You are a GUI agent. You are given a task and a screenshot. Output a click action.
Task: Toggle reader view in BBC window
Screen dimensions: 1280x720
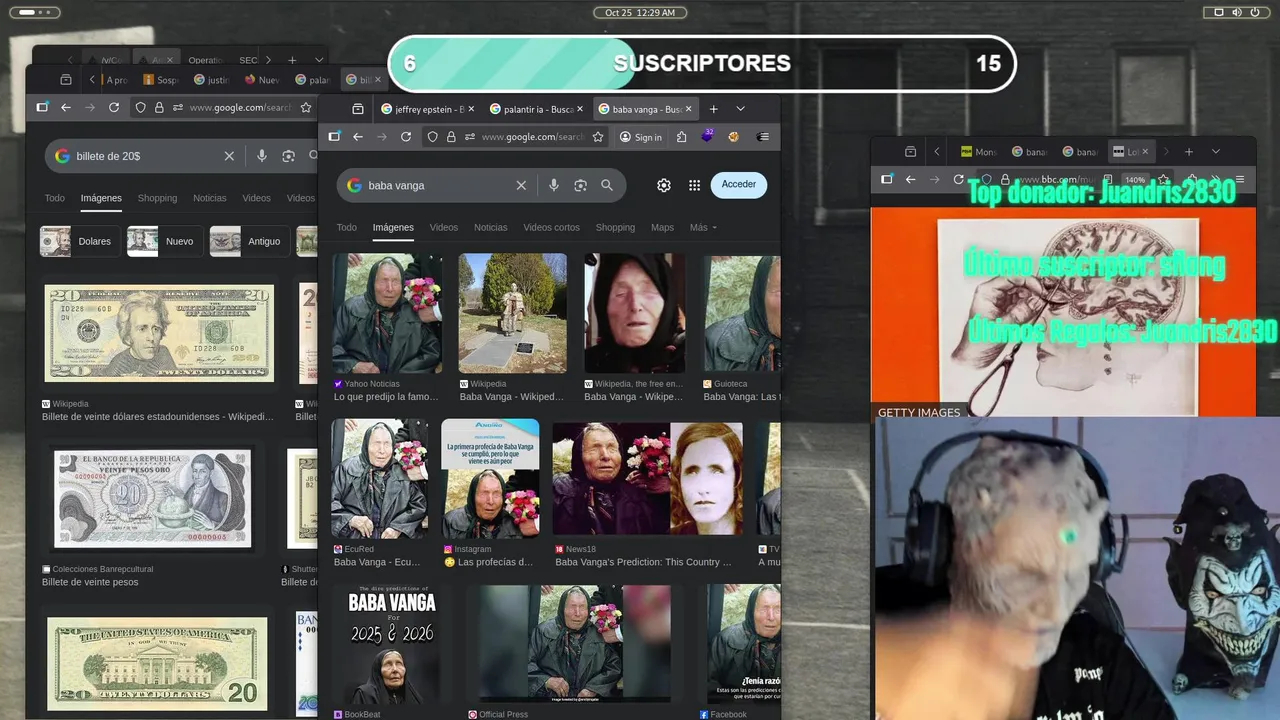coord(1107,180)
